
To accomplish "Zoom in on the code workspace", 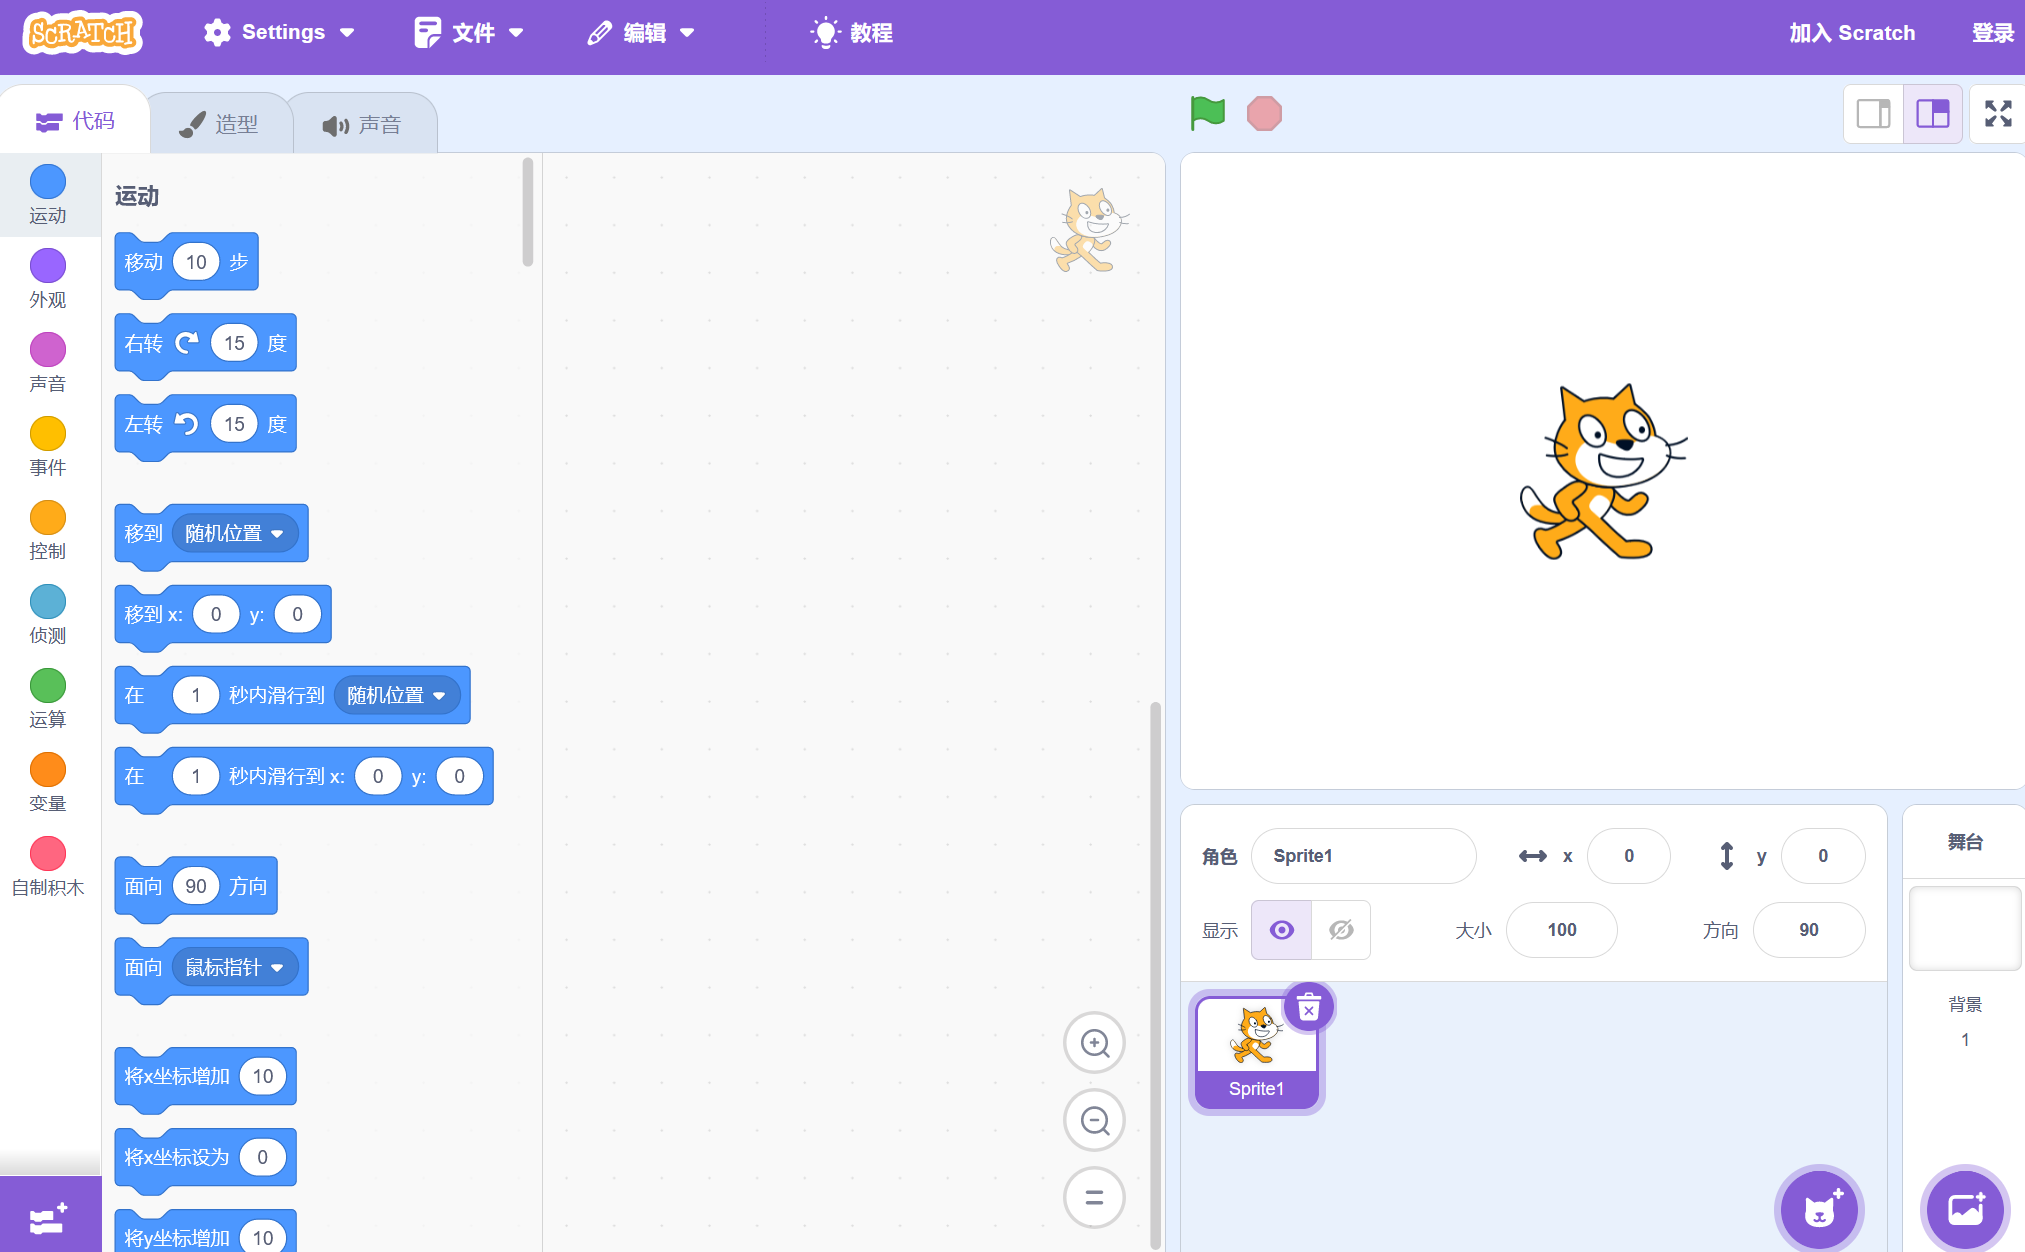I will pyautogui.click(x=1094, y=1043).
